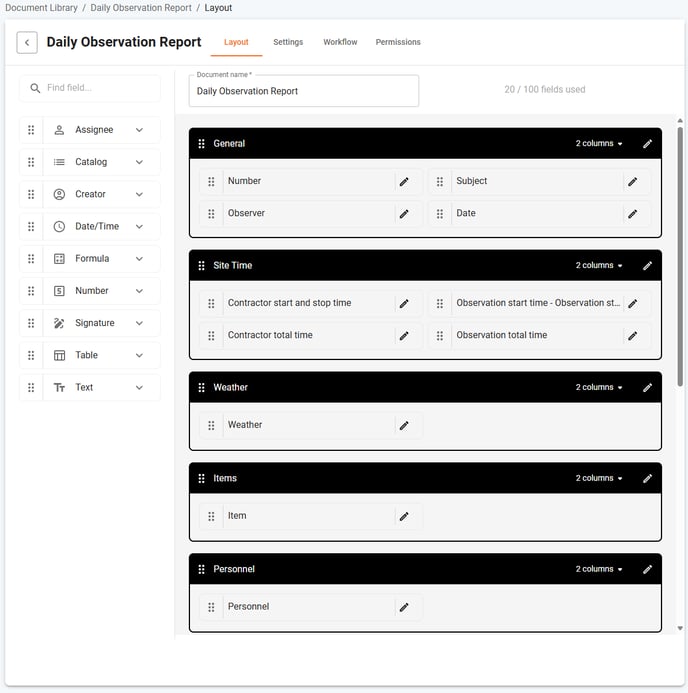Grab the General section drag handle
688x693 pixels.
click(x=201, y=144)
